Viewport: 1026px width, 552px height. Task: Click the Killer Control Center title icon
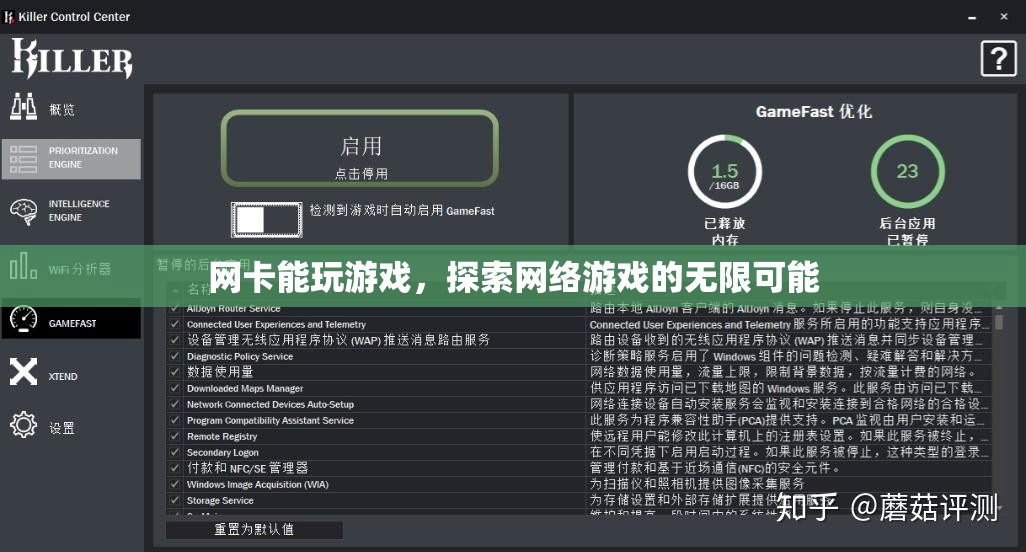coord(9,17)
